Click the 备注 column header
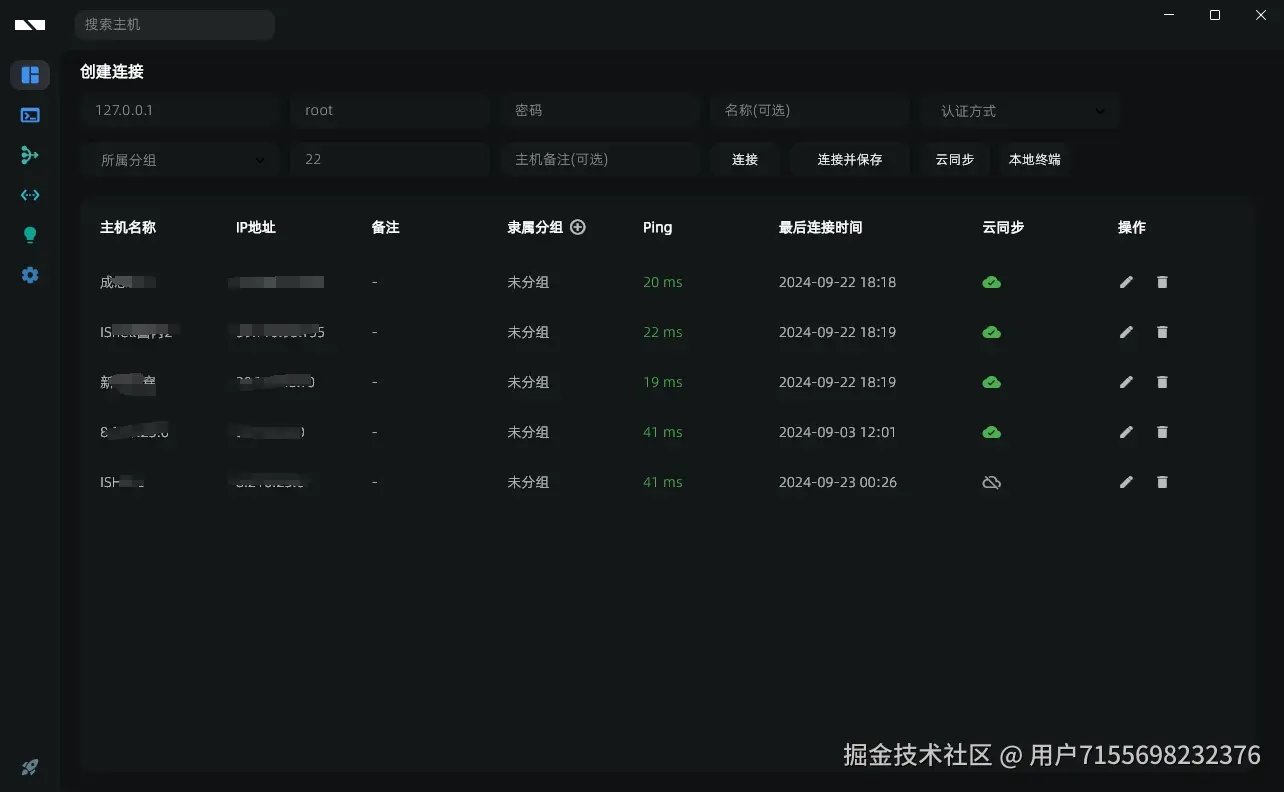The width and height of the screenshot is (1284, 792). pos(385,227)
